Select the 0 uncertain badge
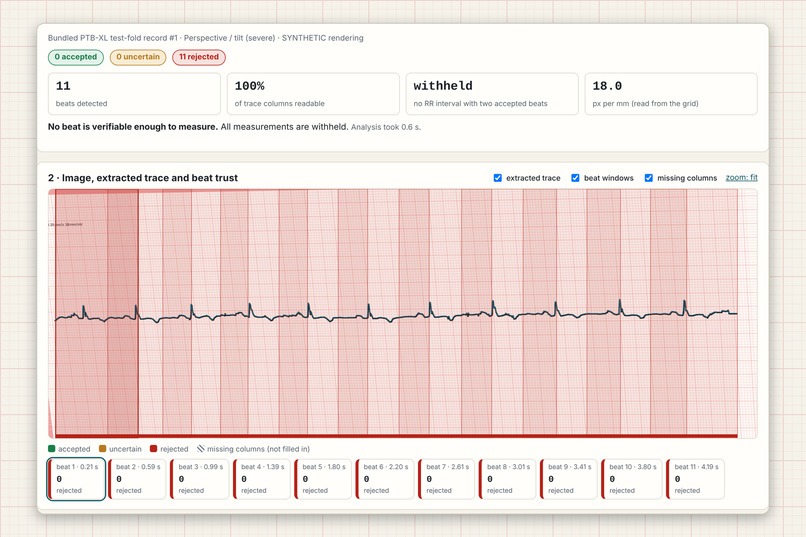Screen dimensions: 806x537 (x=138, y=57)
